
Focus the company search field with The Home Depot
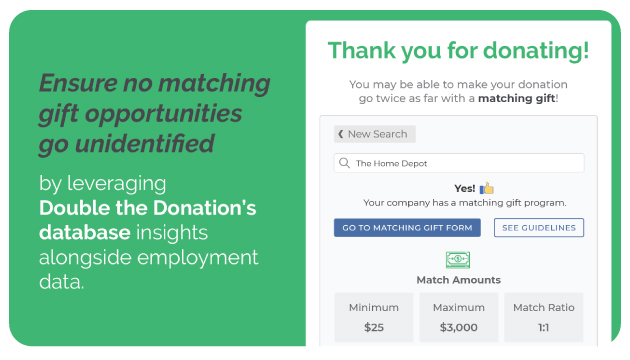(459, 163)
